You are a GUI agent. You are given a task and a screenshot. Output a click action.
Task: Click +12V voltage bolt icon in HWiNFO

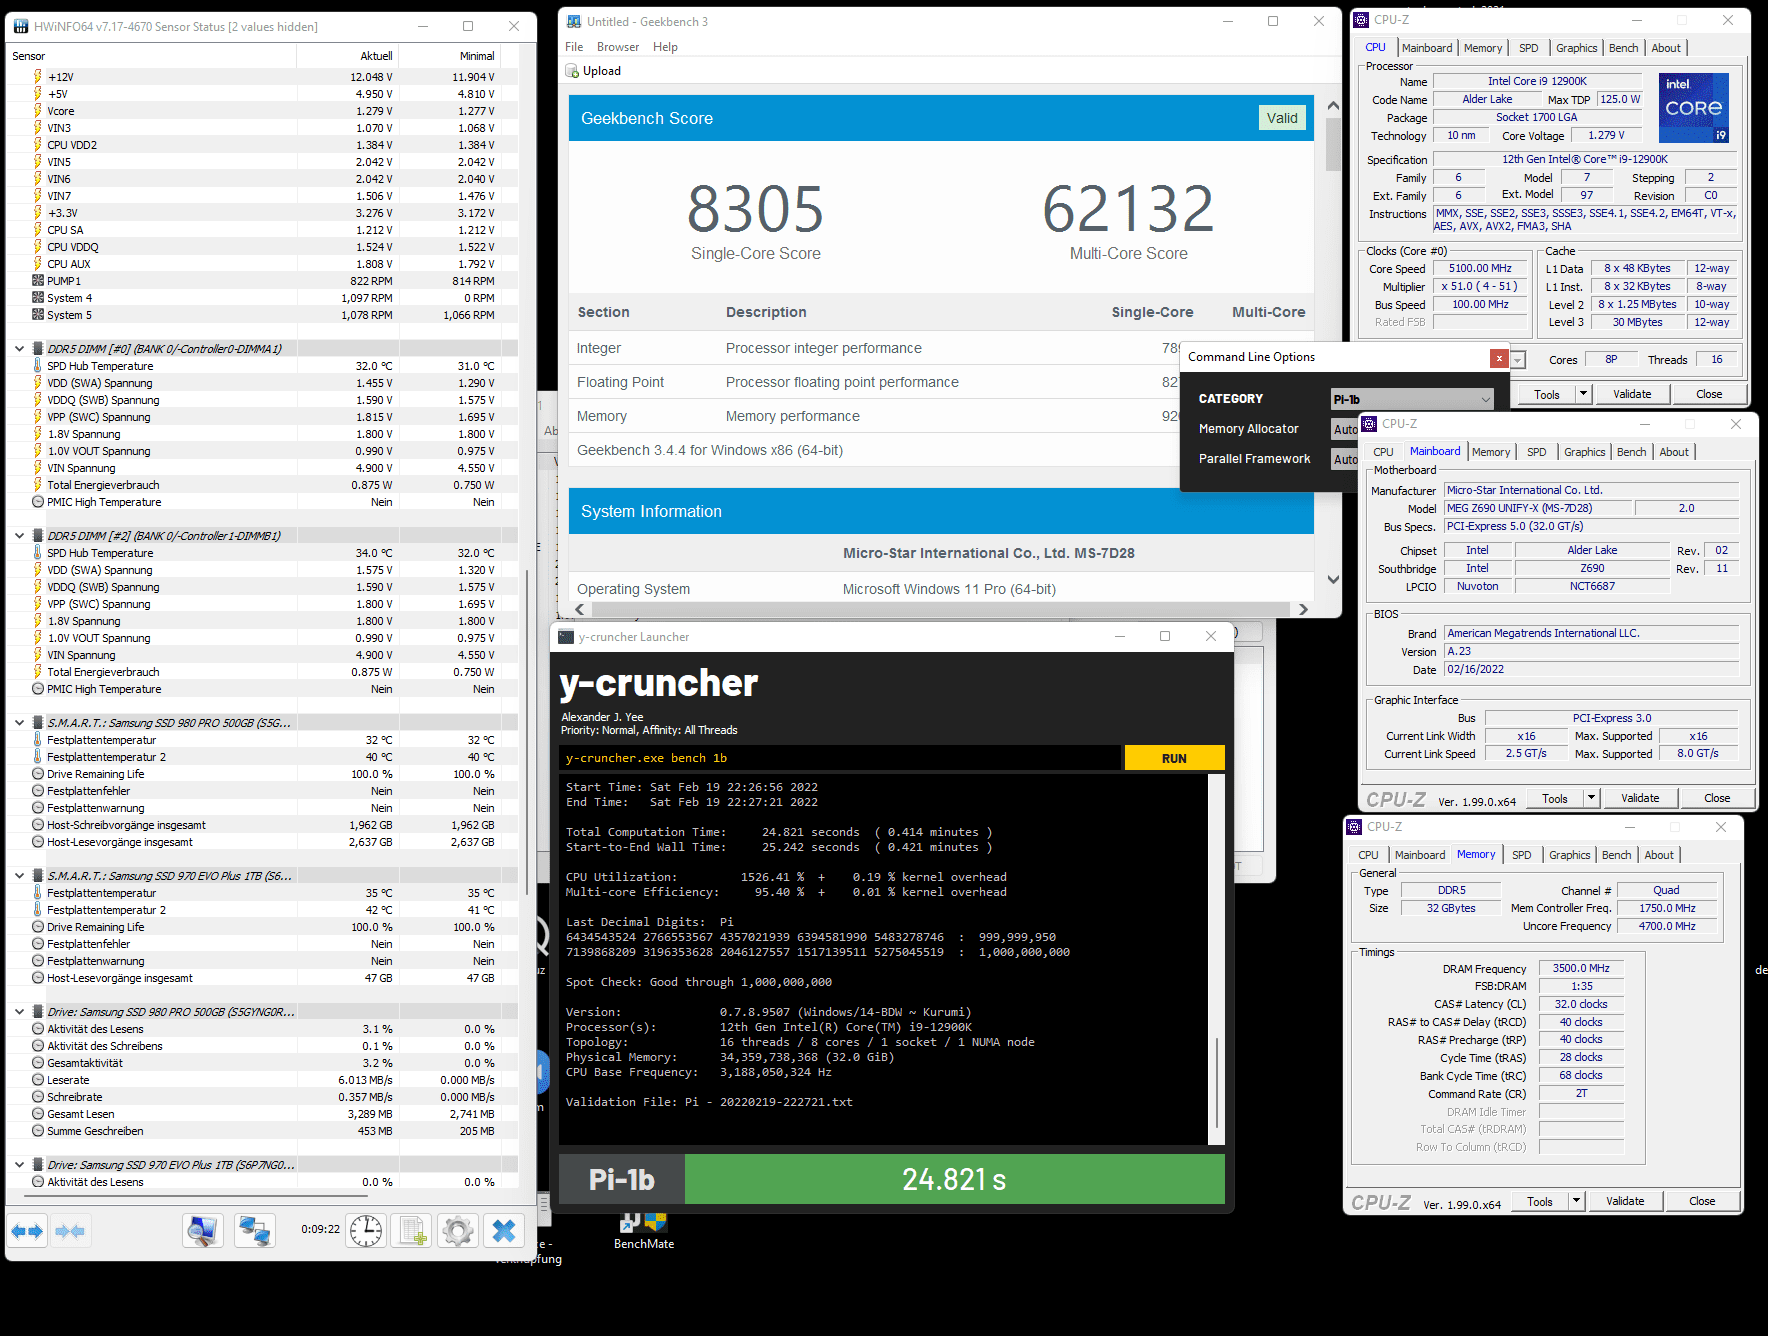38,77
